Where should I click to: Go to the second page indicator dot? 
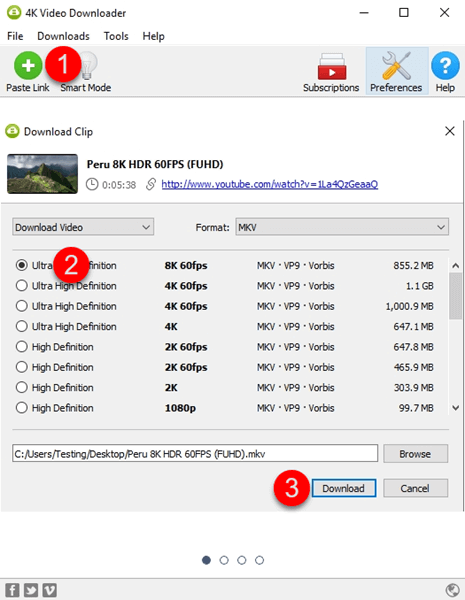(224, 560)
